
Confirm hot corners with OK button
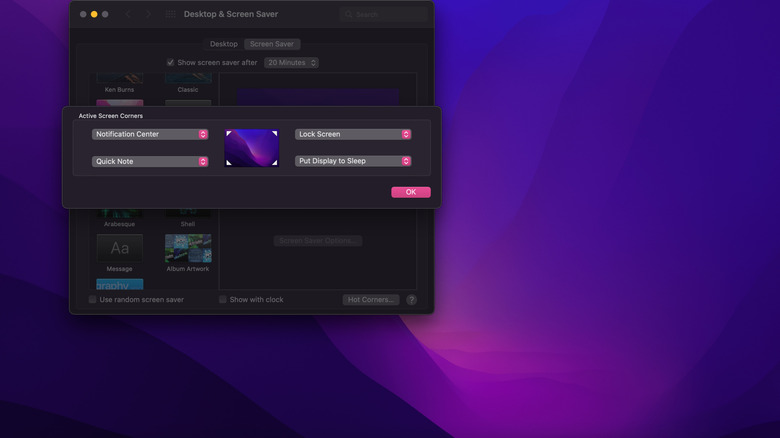click(x=411, y=192)
